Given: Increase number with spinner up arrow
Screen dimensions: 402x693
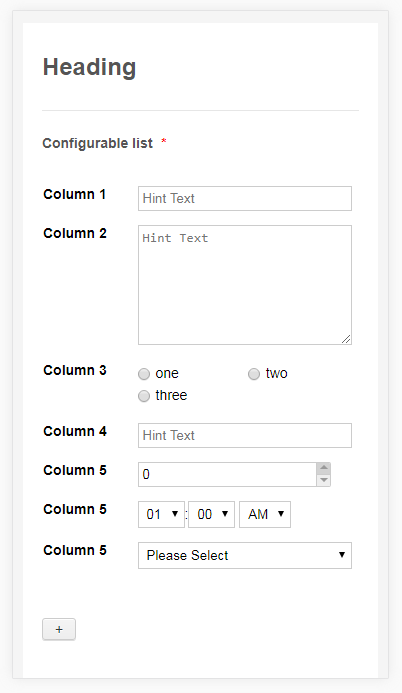Looking at the screenshot, I should coord(324,468).
